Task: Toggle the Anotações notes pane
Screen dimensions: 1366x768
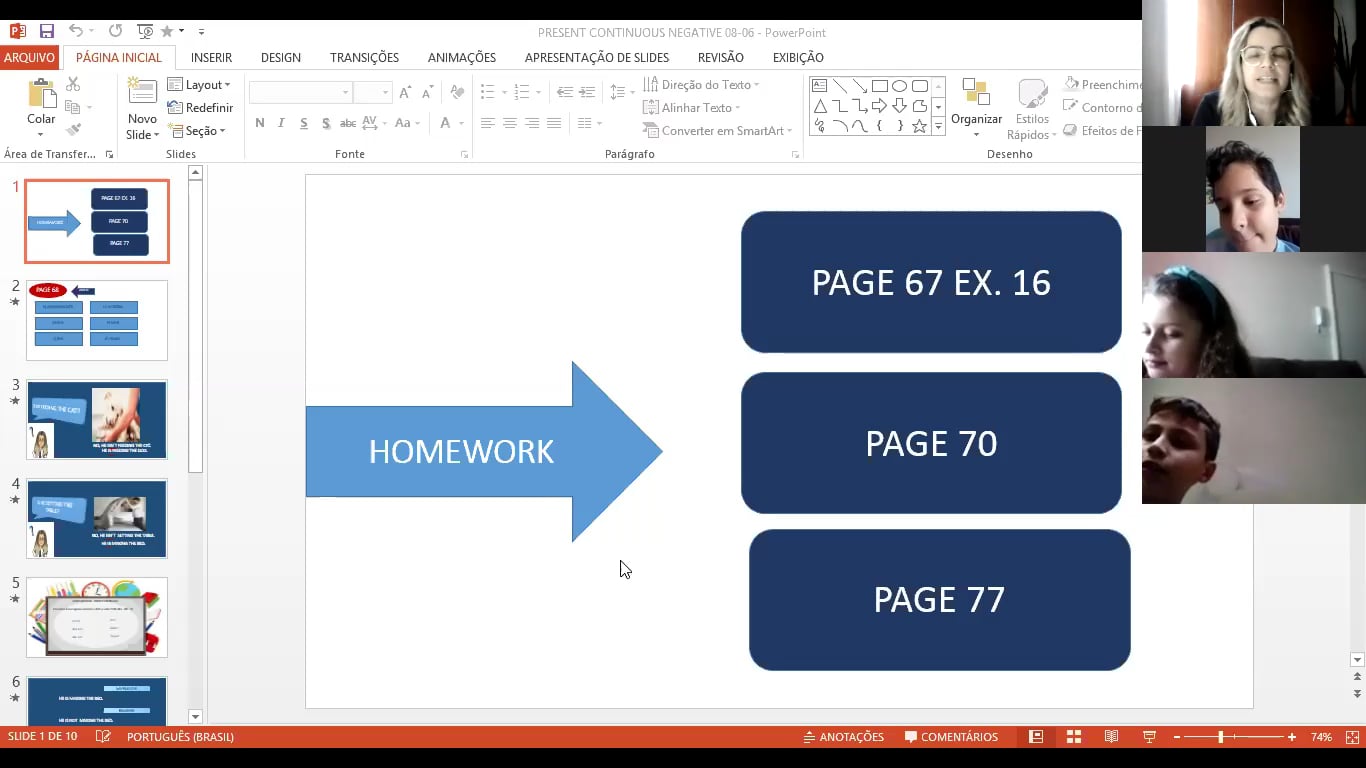Action: tap(843, 737)
